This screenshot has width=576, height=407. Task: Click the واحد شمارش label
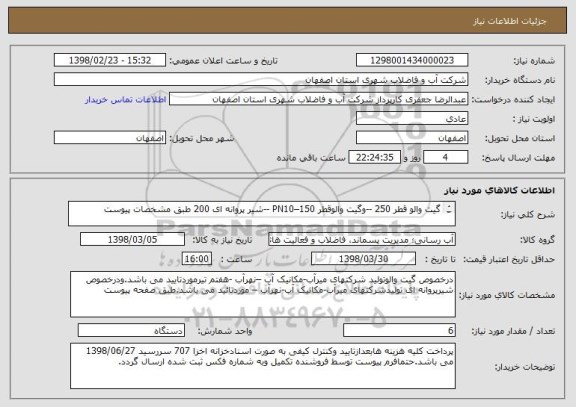click(225, 331)
